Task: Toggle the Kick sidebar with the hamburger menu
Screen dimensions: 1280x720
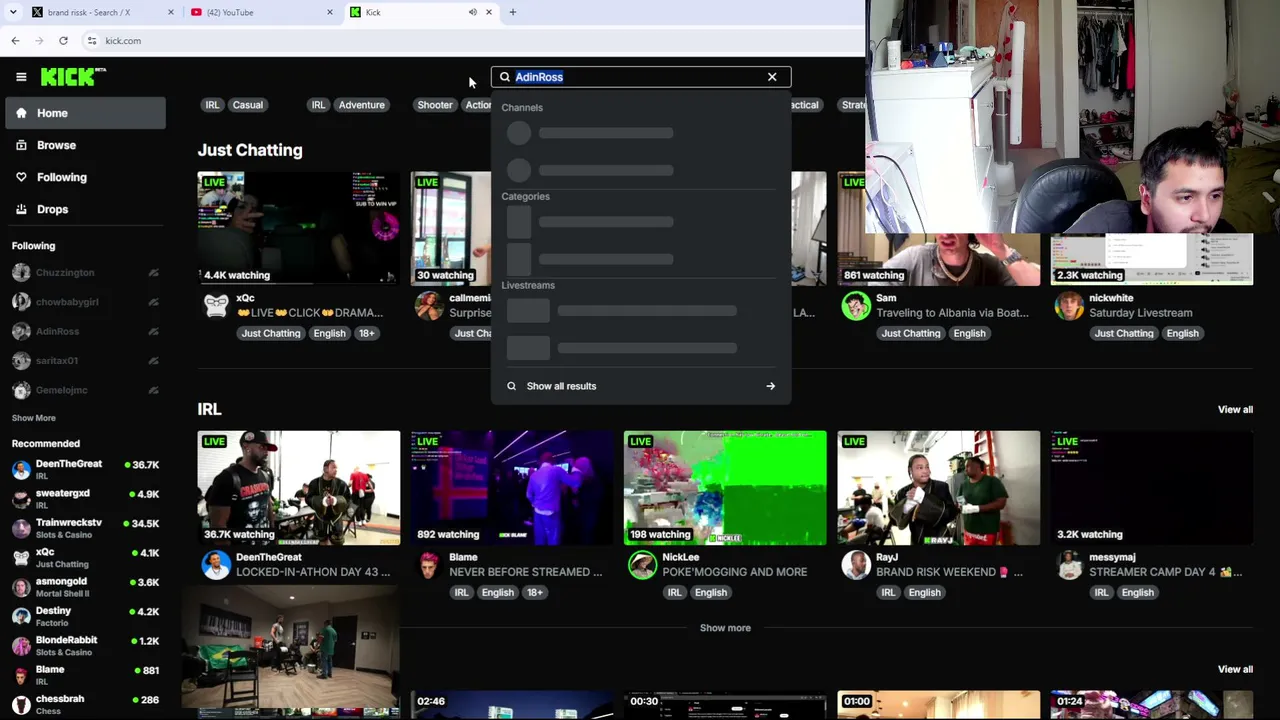Action: click(x=21, y=77)
